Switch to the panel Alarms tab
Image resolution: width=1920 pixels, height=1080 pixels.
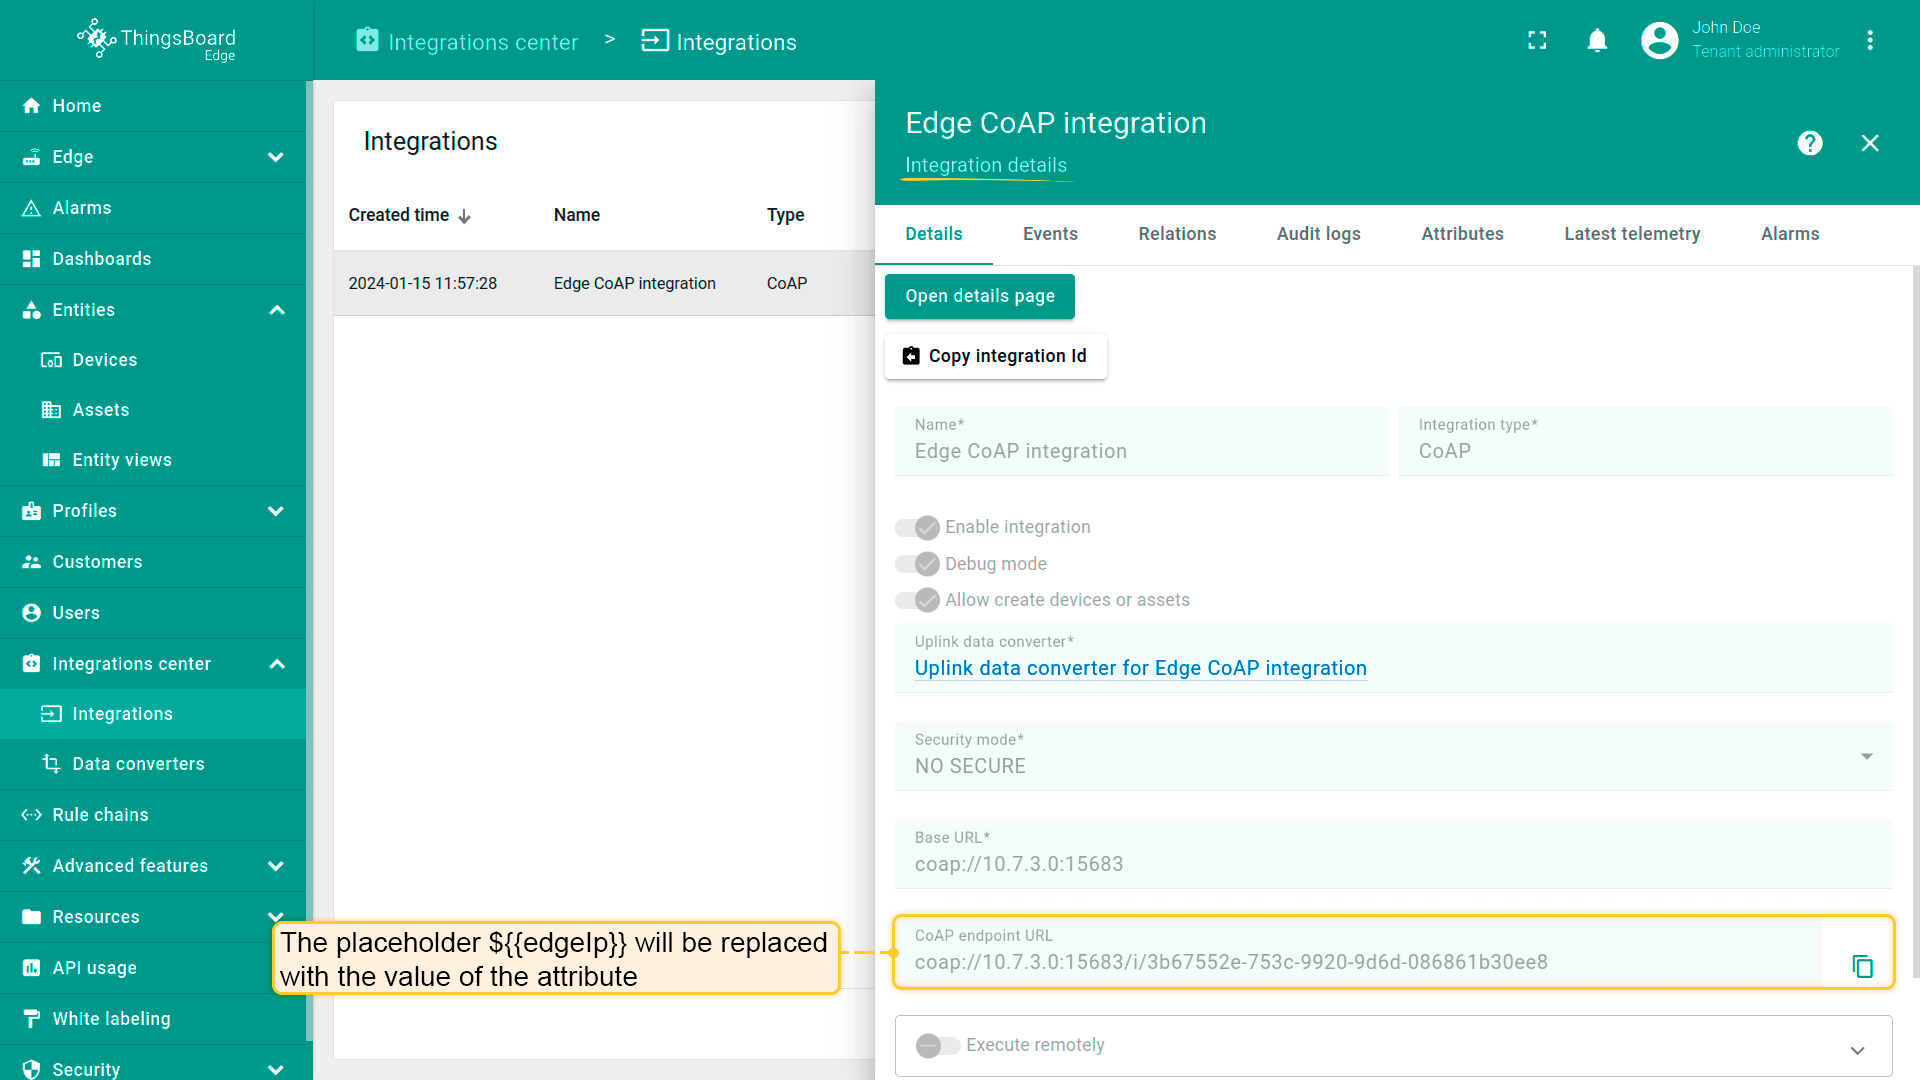pos(1790,234)
